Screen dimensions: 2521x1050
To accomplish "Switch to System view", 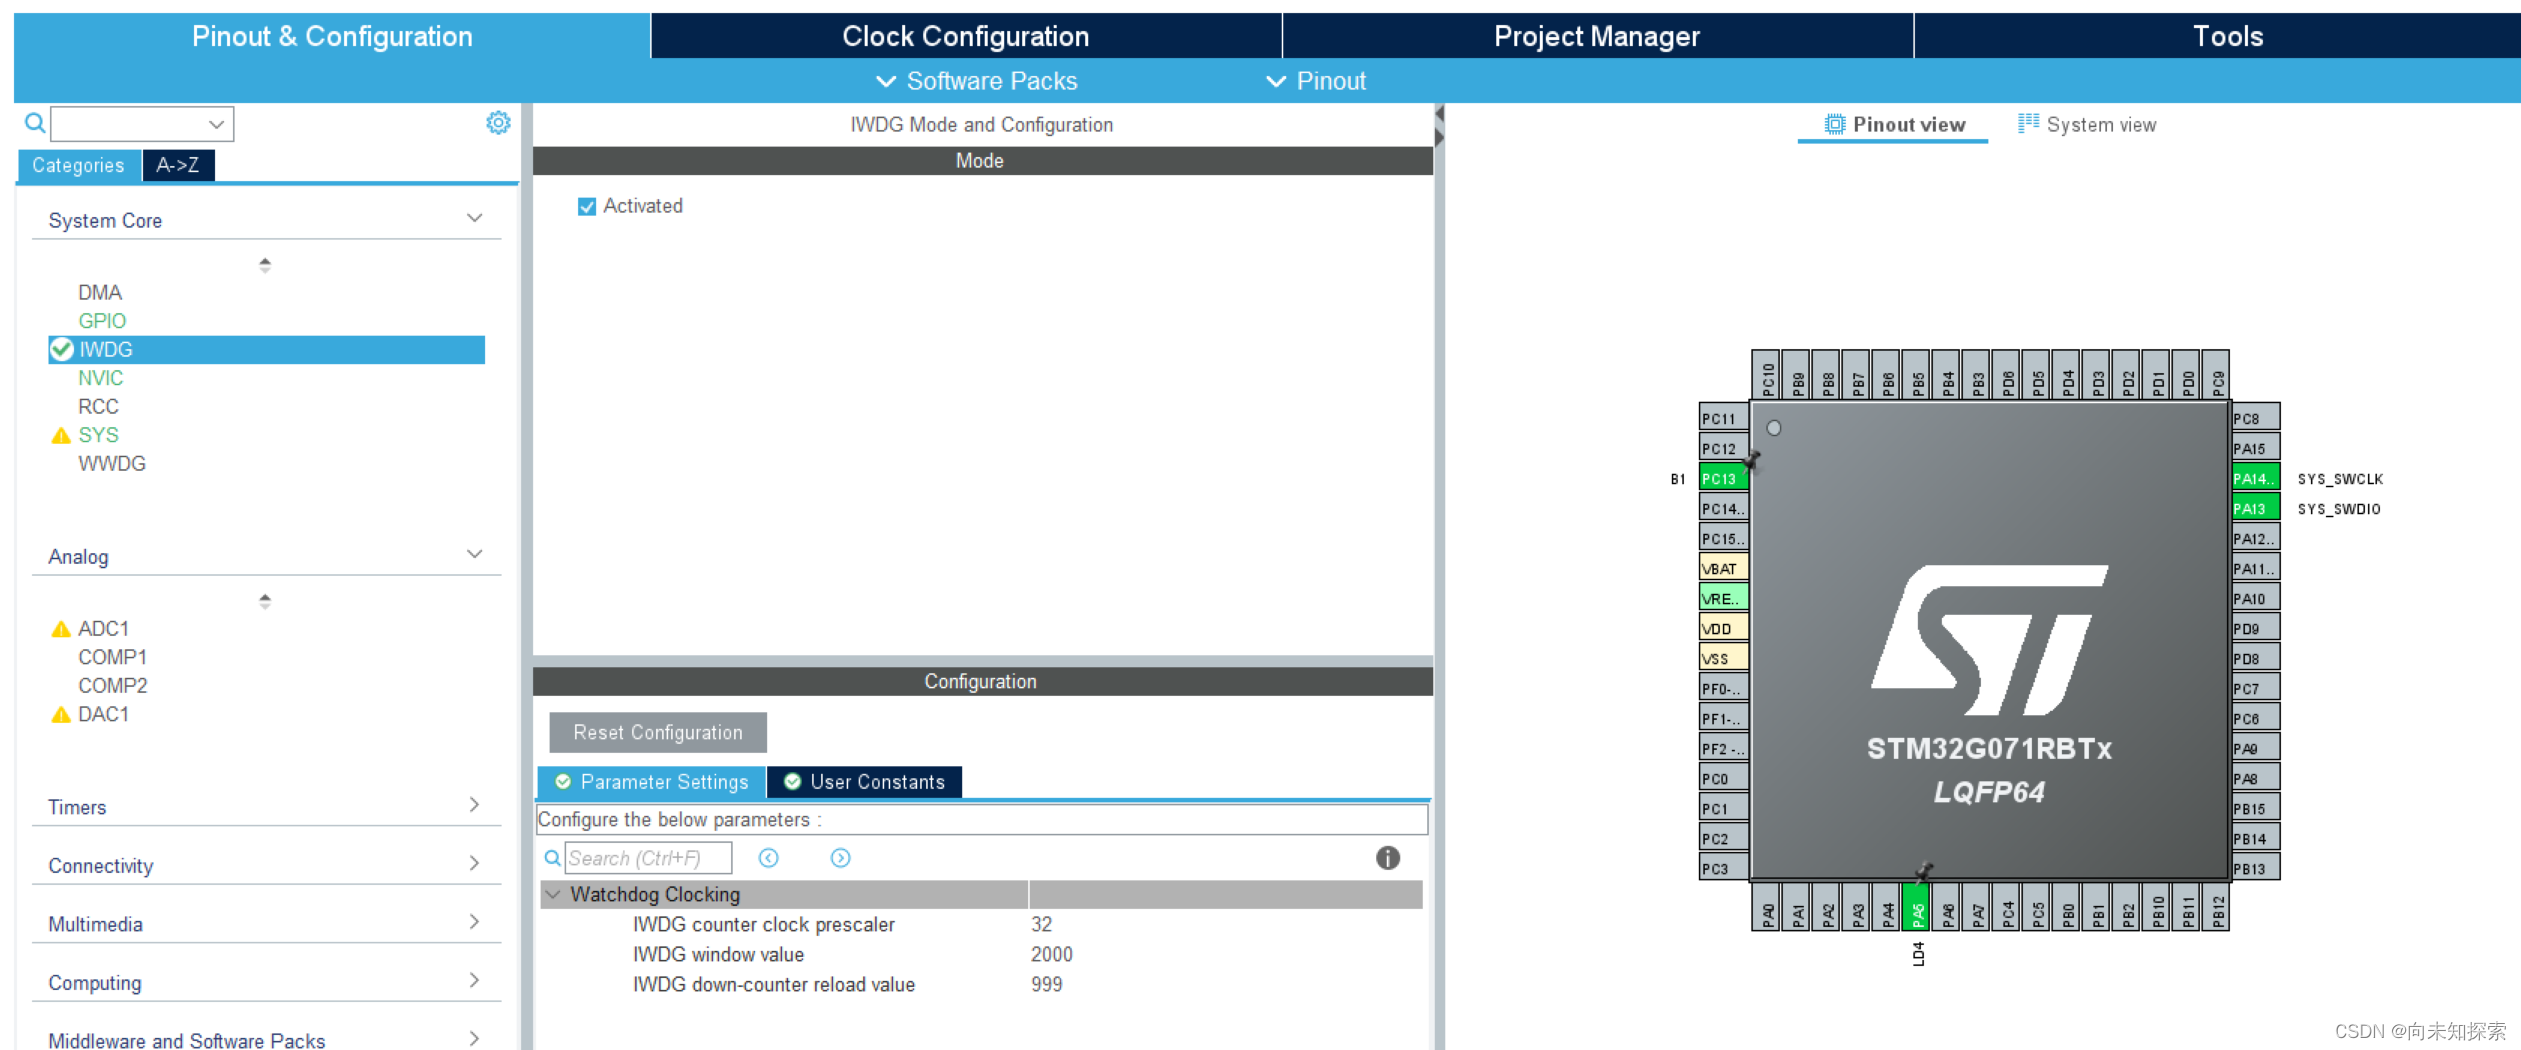I will pyautogui.click(x=2087, y=124).
